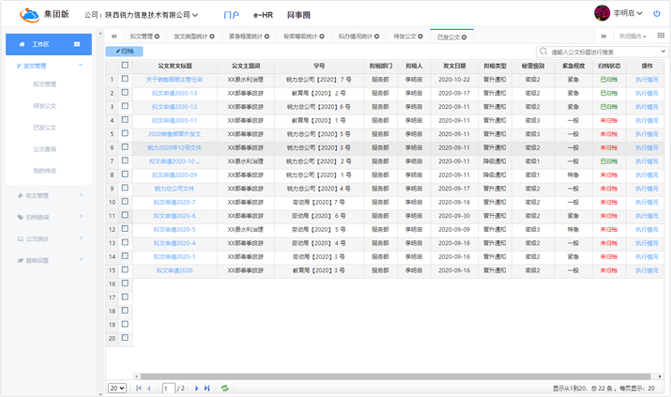The height and width of the screenshot is (397, 671).
Task: Click the power logout icon
Action: click(656, 14)
